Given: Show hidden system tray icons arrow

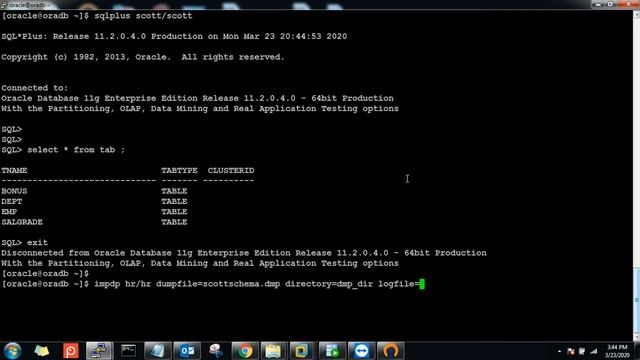Looking at the screenshot, I should pos(559,351).
